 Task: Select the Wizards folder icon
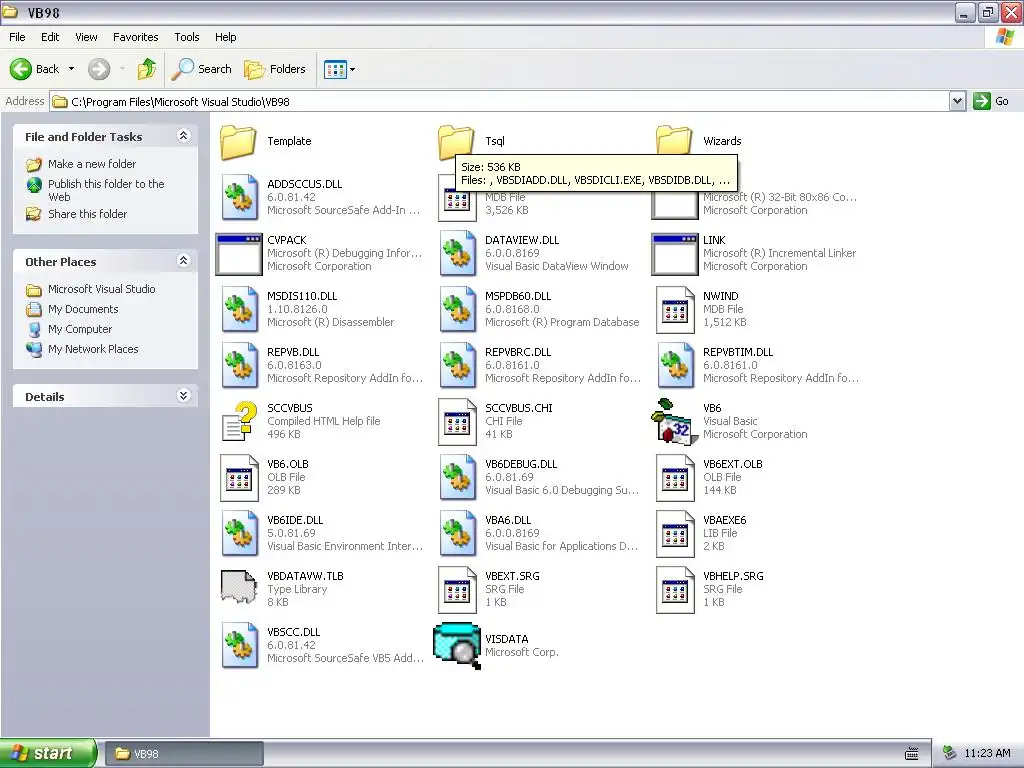click(x=673, y=140)
